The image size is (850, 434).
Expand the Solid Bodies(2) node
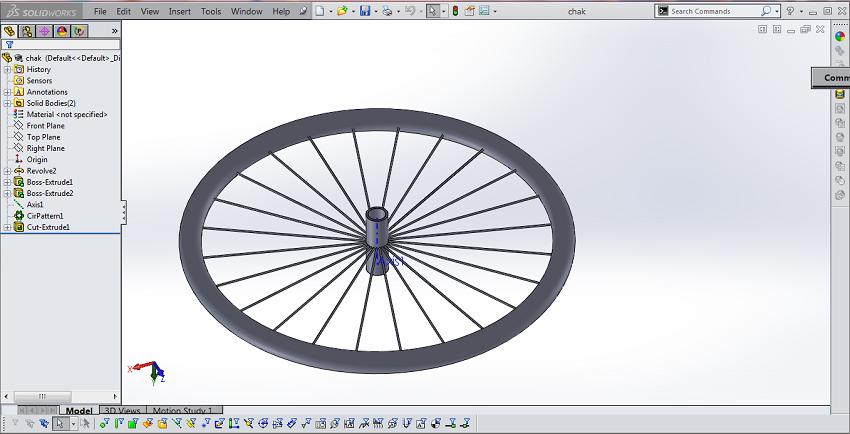click(7, 103)
